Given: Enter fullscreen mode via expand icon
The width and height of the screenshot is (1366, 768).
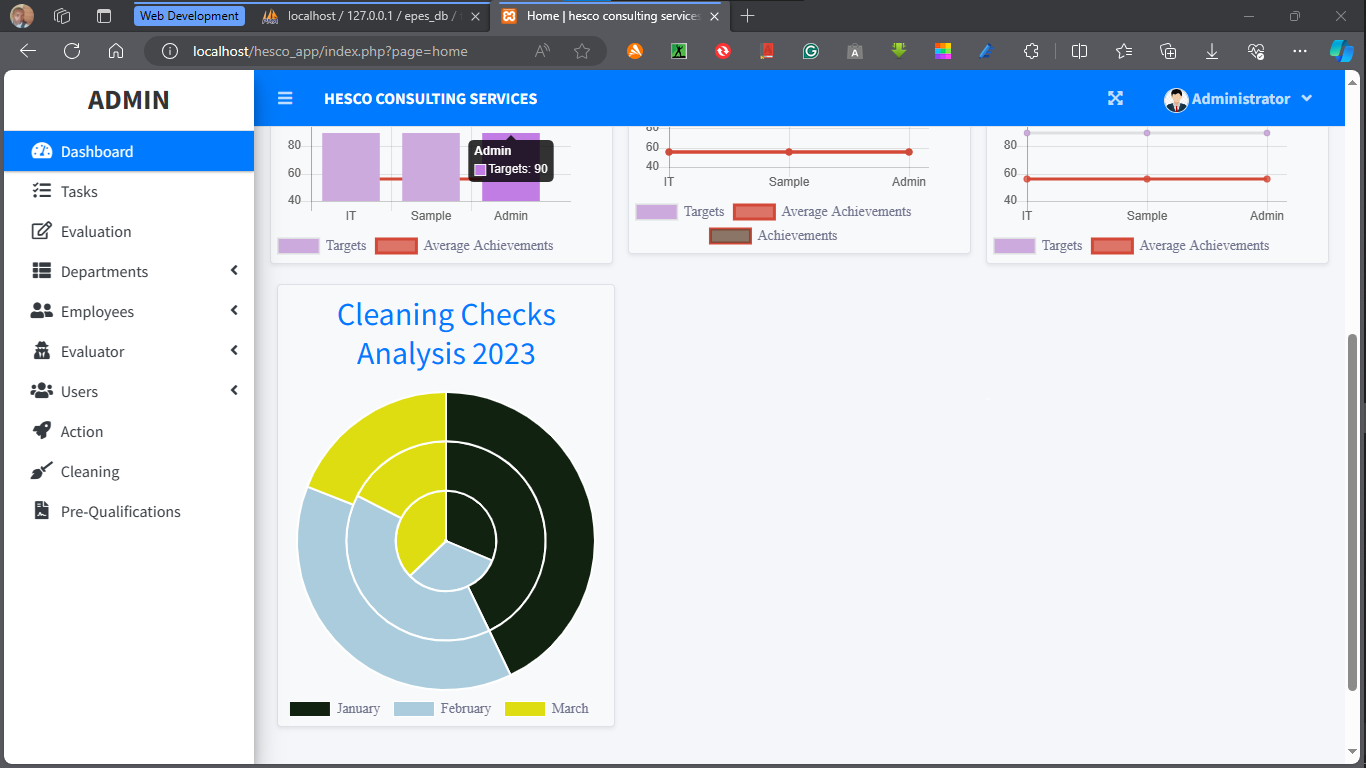Looking at the screenshot, I should [1115, 98].
